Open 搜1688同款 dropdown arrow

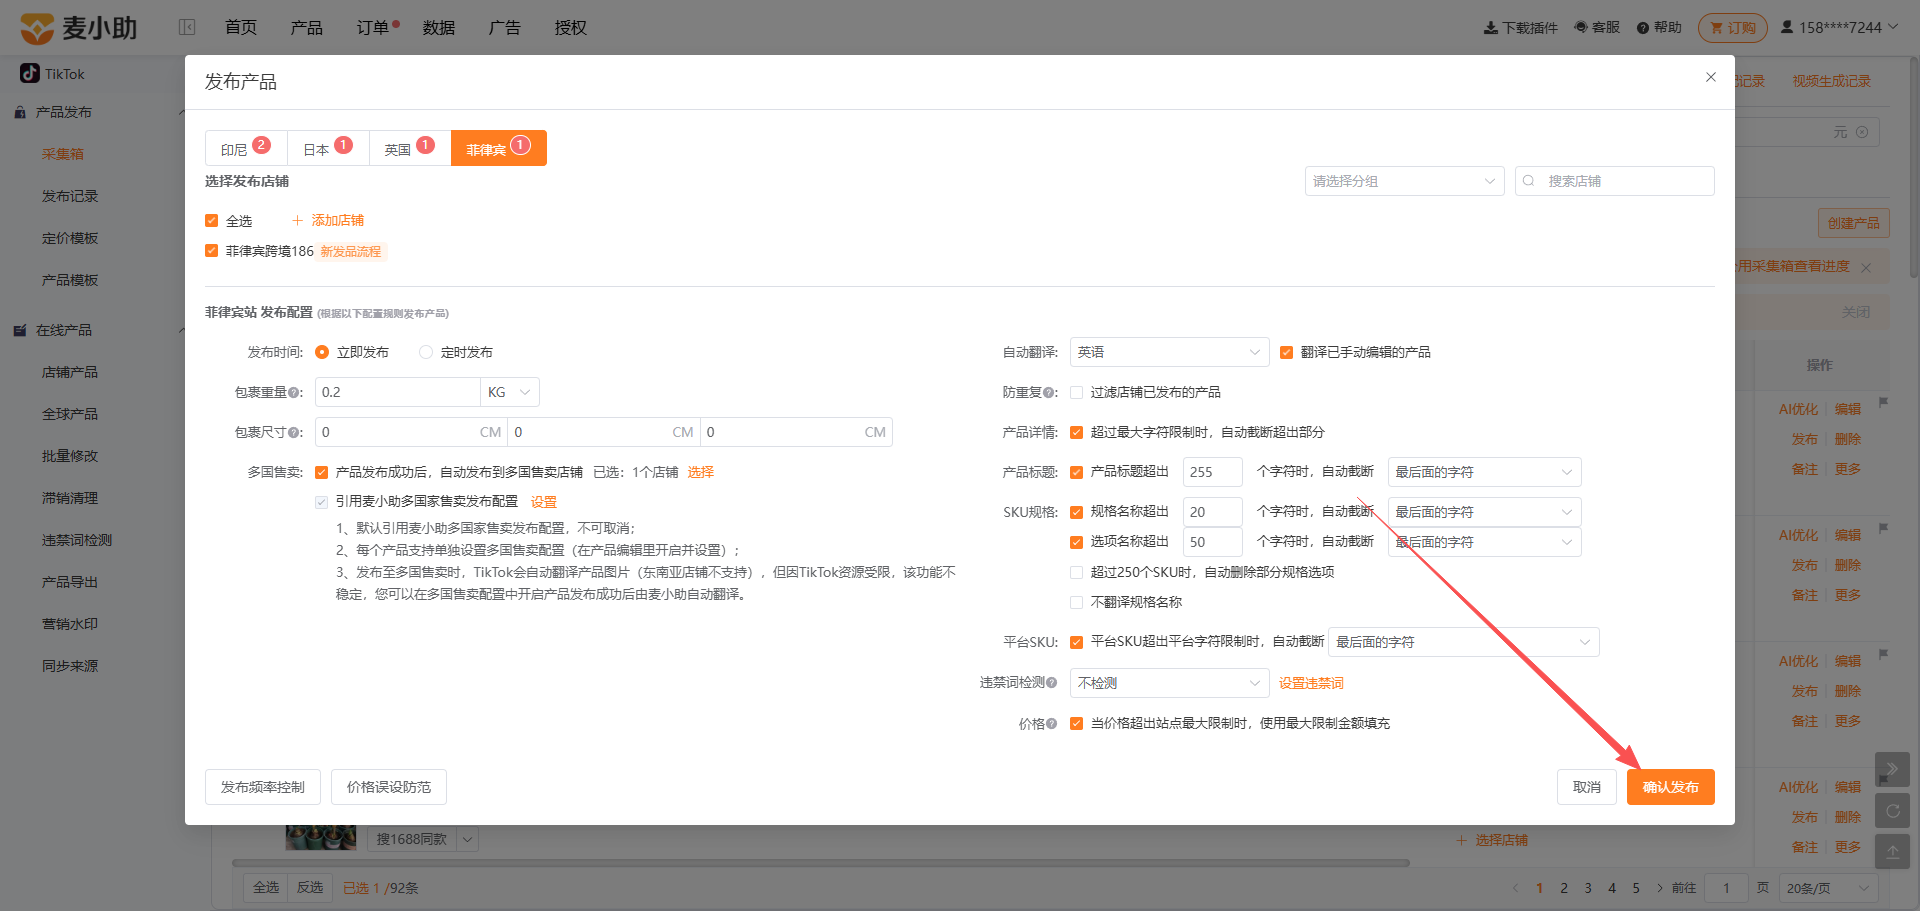tap(468, 839)
